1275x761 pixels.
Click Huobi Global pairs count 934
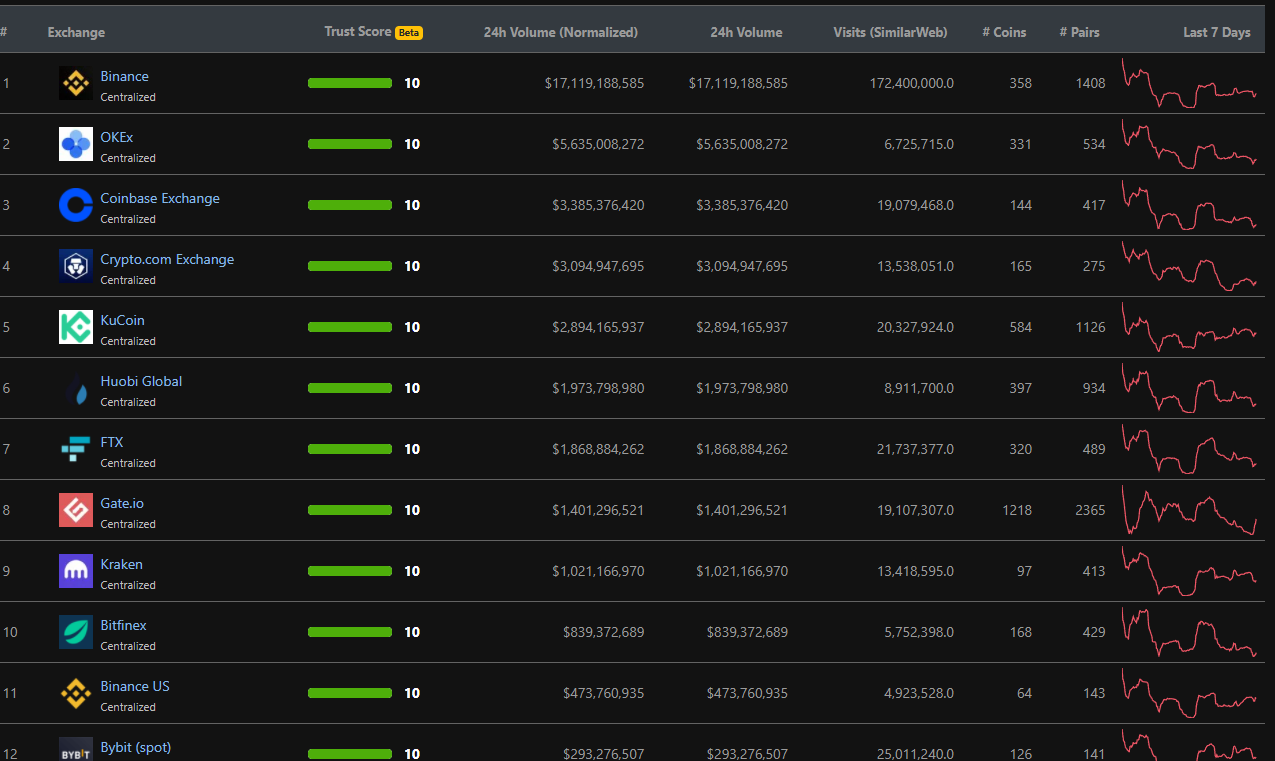(1094, 388)
